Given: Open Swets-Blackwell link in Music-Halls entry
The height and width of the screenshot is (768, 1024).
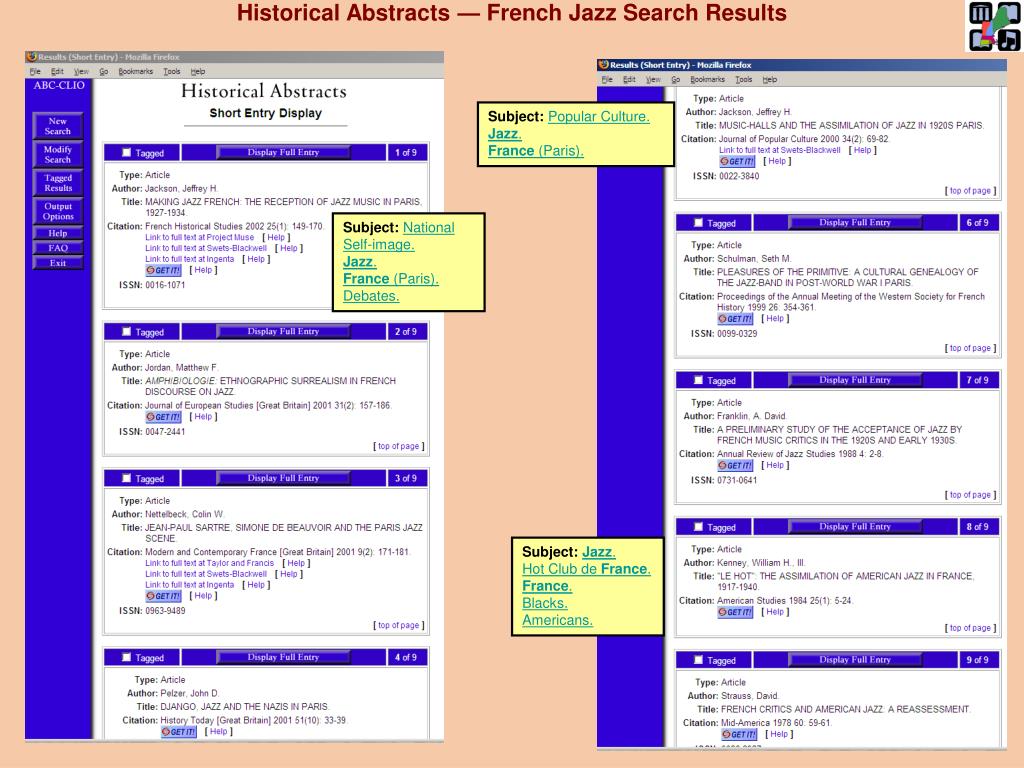Looking at the screenshot, I should [780, 150].
